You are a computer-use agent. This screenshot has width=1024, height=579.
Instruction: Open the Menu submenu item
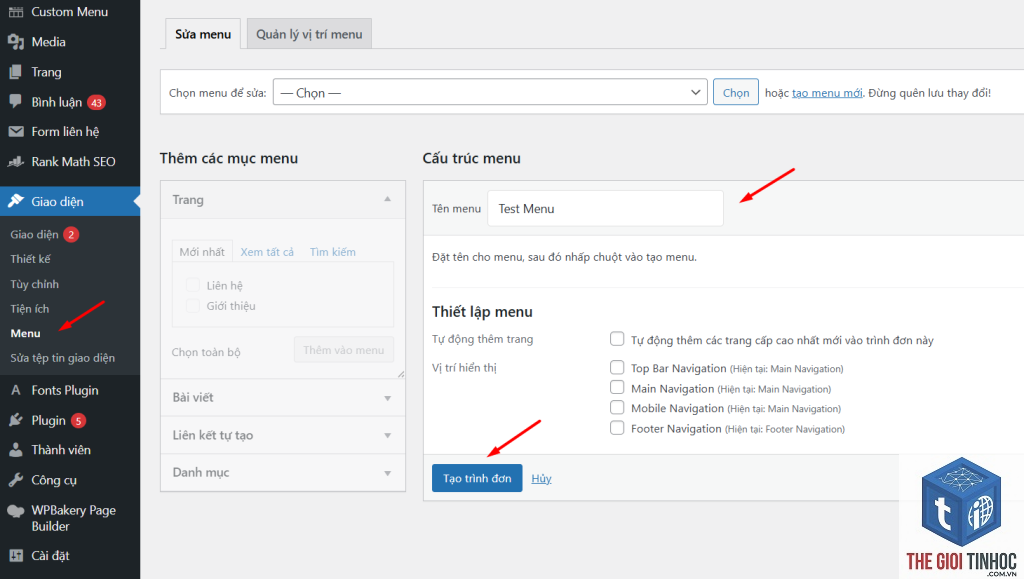tap(25, 334)
